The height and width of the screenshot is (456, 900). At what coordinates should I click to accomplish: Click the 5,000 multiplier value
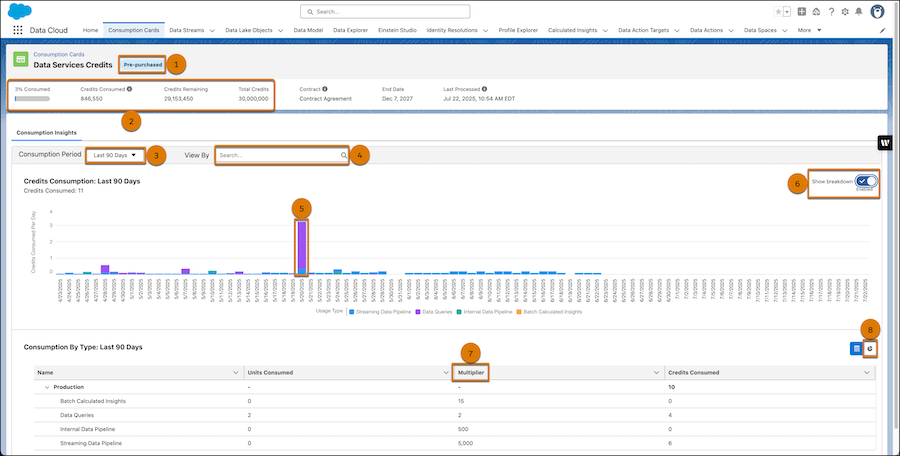465,443
